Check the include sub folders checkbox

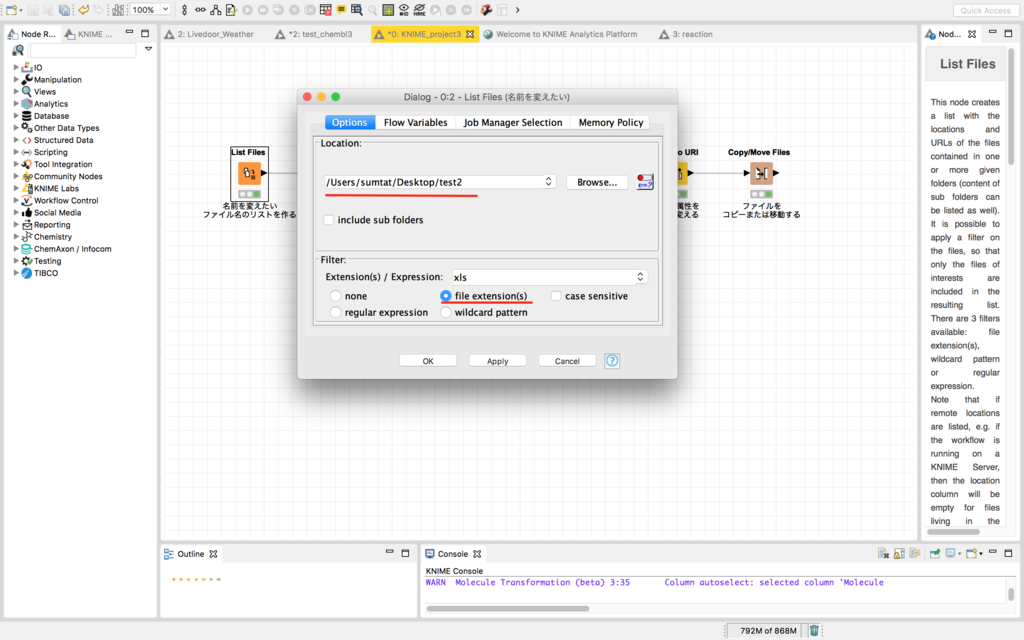[x=328, y=220]
